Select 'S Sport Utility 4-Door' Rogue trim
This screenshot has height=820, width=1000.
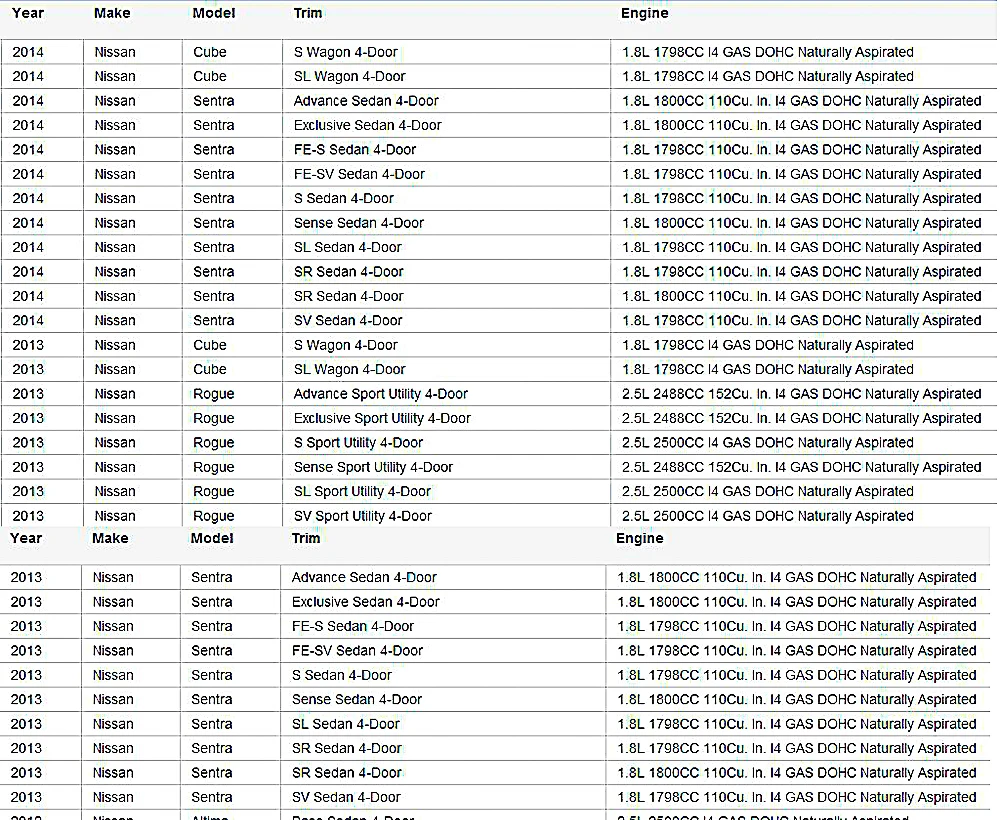click(x=358, y=443)
